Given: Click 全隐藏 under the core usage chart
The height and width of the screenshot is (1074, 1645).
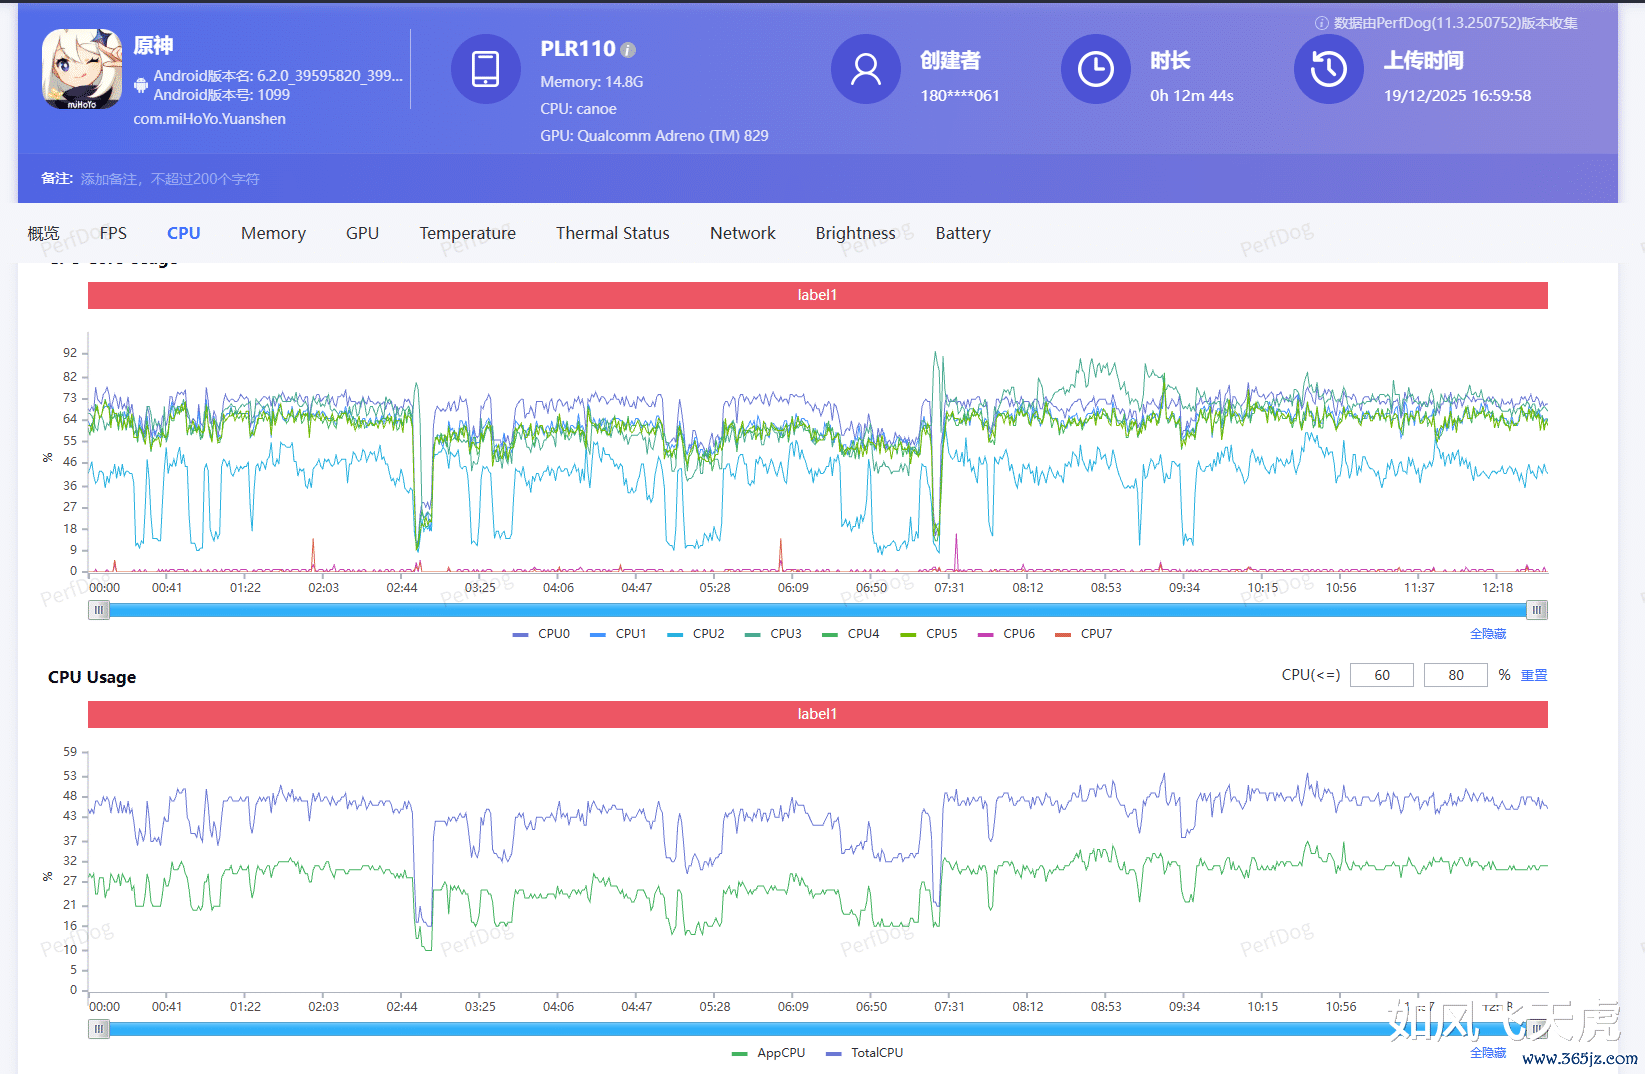Looking at the screenshot, I should pyautogui.click(x=1487, y=634).
